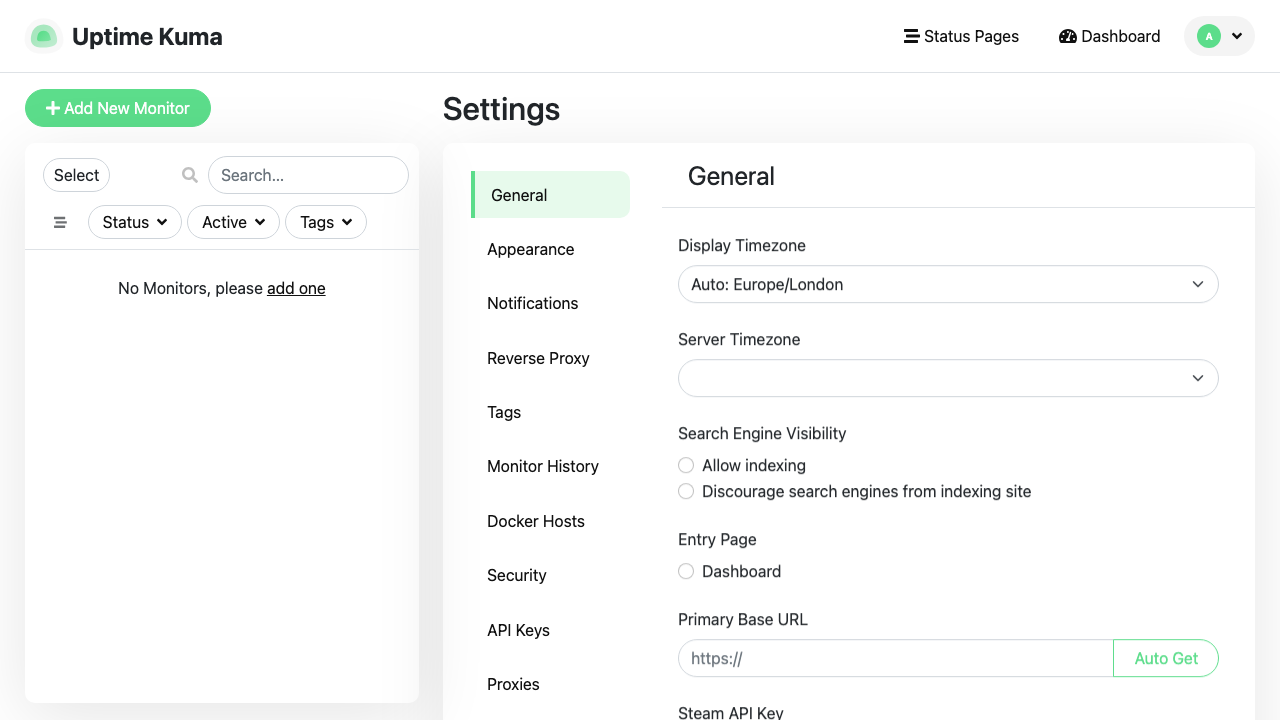This screenshot has width=1280, height=720.
Task: Open API Keys settings
Action: coord(550,630)
